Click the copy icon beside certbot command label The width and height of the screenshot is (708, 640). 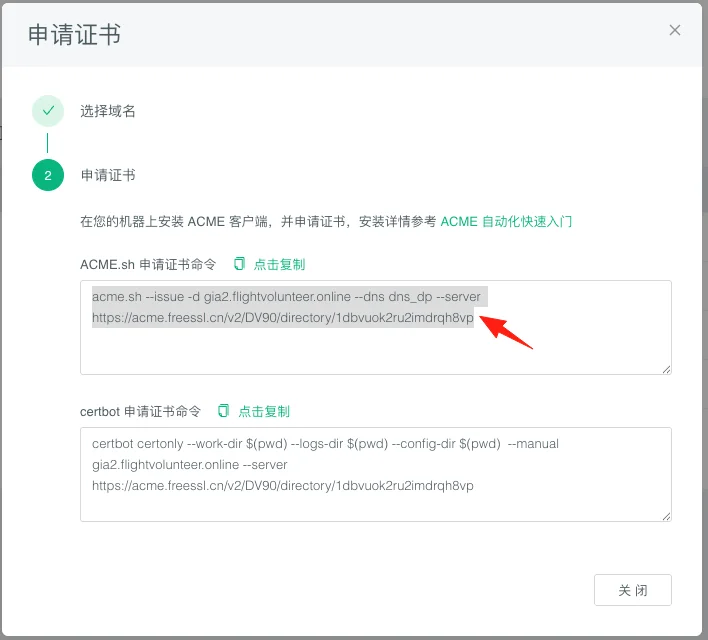pos(224,411)
